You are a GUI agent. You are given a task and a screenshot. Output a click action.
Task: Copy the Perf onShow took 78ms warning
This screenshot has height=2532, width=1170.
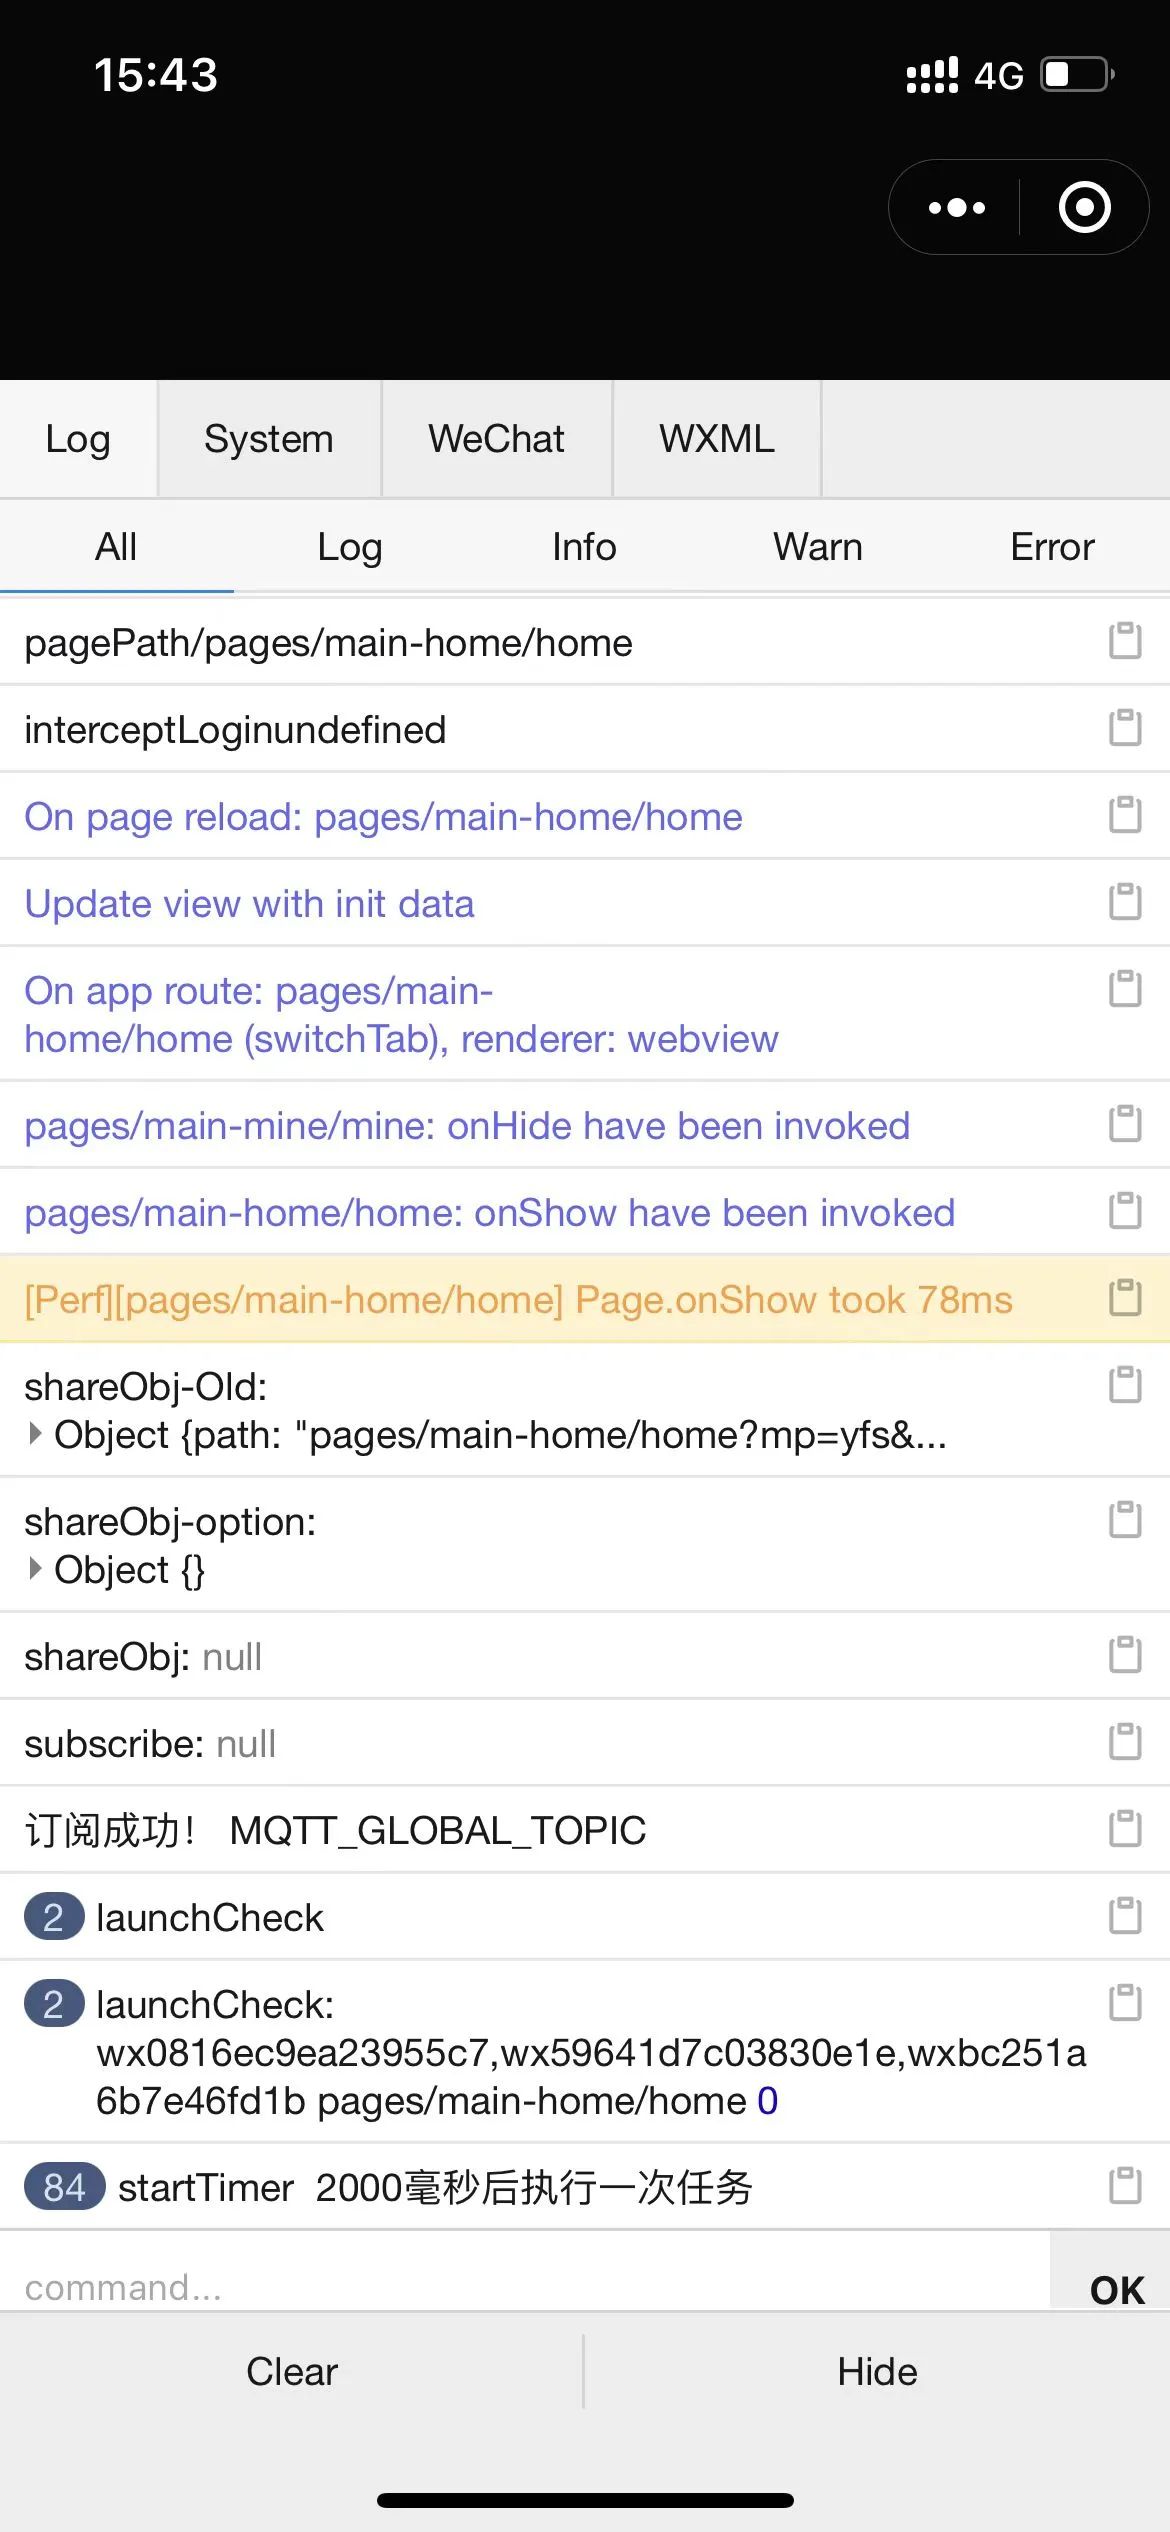click(1125, 1298)
